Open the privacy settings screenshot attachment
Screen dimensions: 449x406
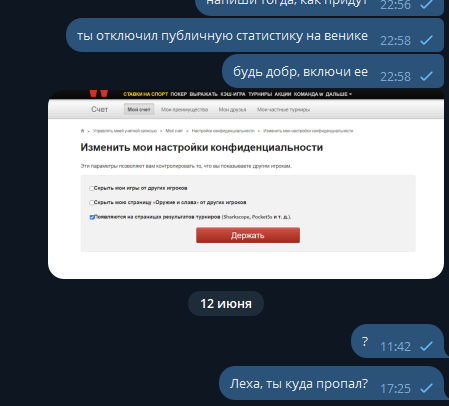click(x=246, y=184)
